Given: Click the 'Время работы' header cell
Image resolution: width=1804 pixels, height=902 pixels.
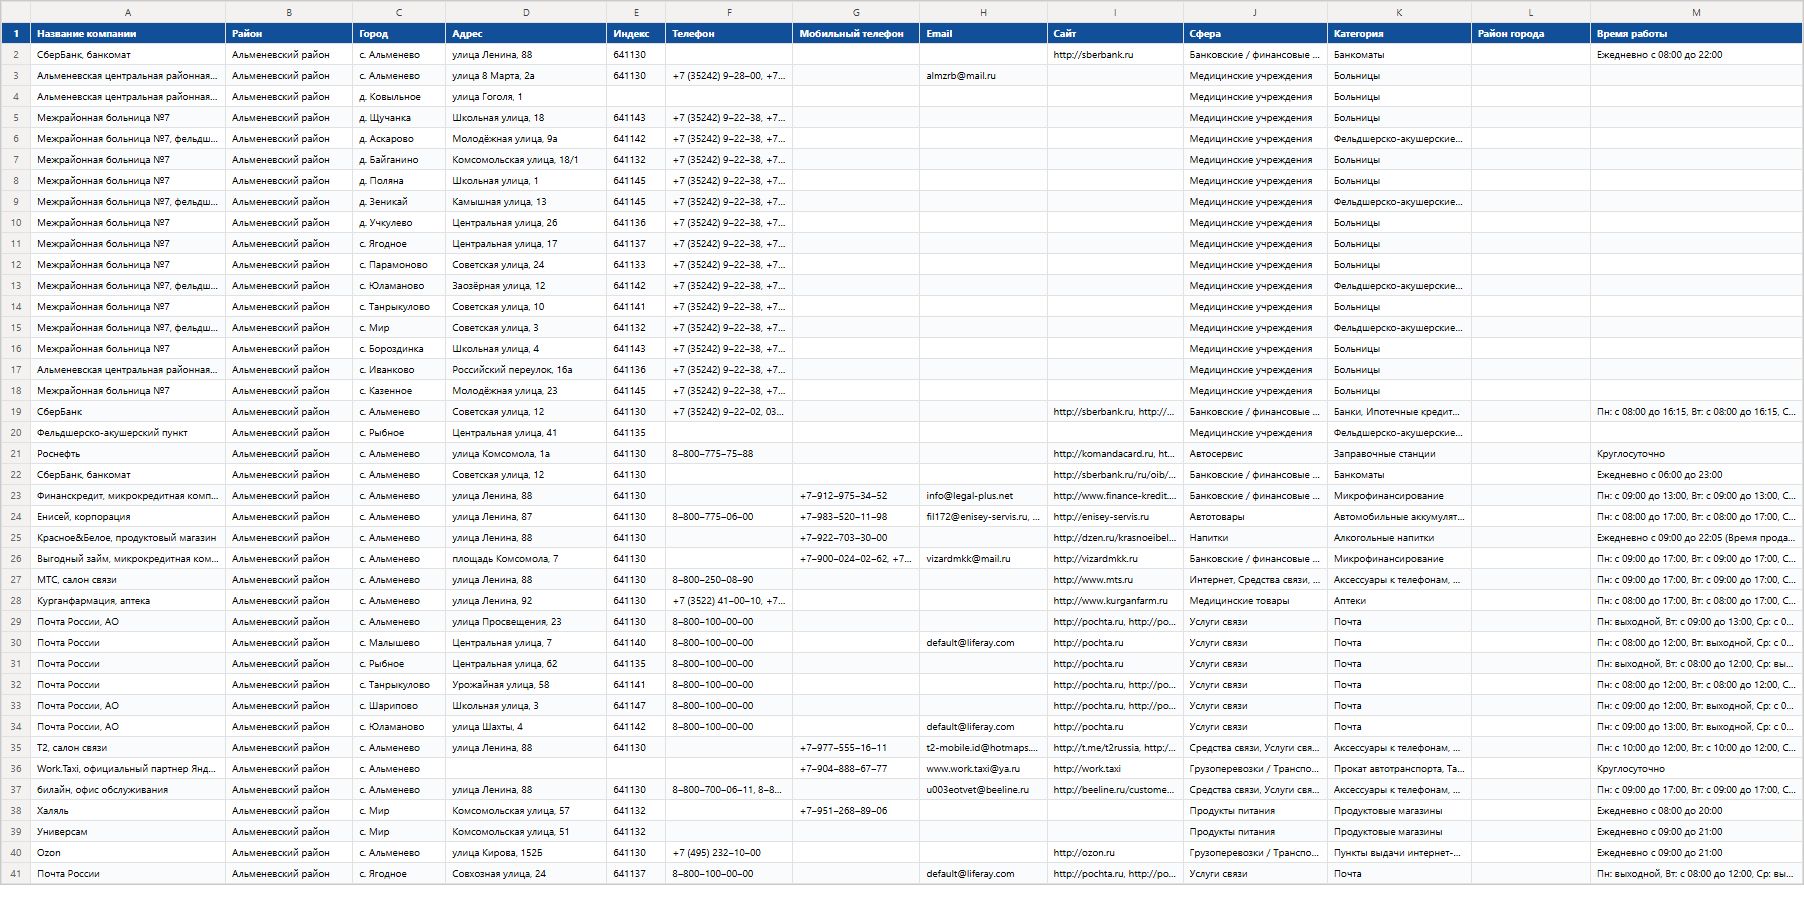Looking at the screenshot, I should (1696, 34).
